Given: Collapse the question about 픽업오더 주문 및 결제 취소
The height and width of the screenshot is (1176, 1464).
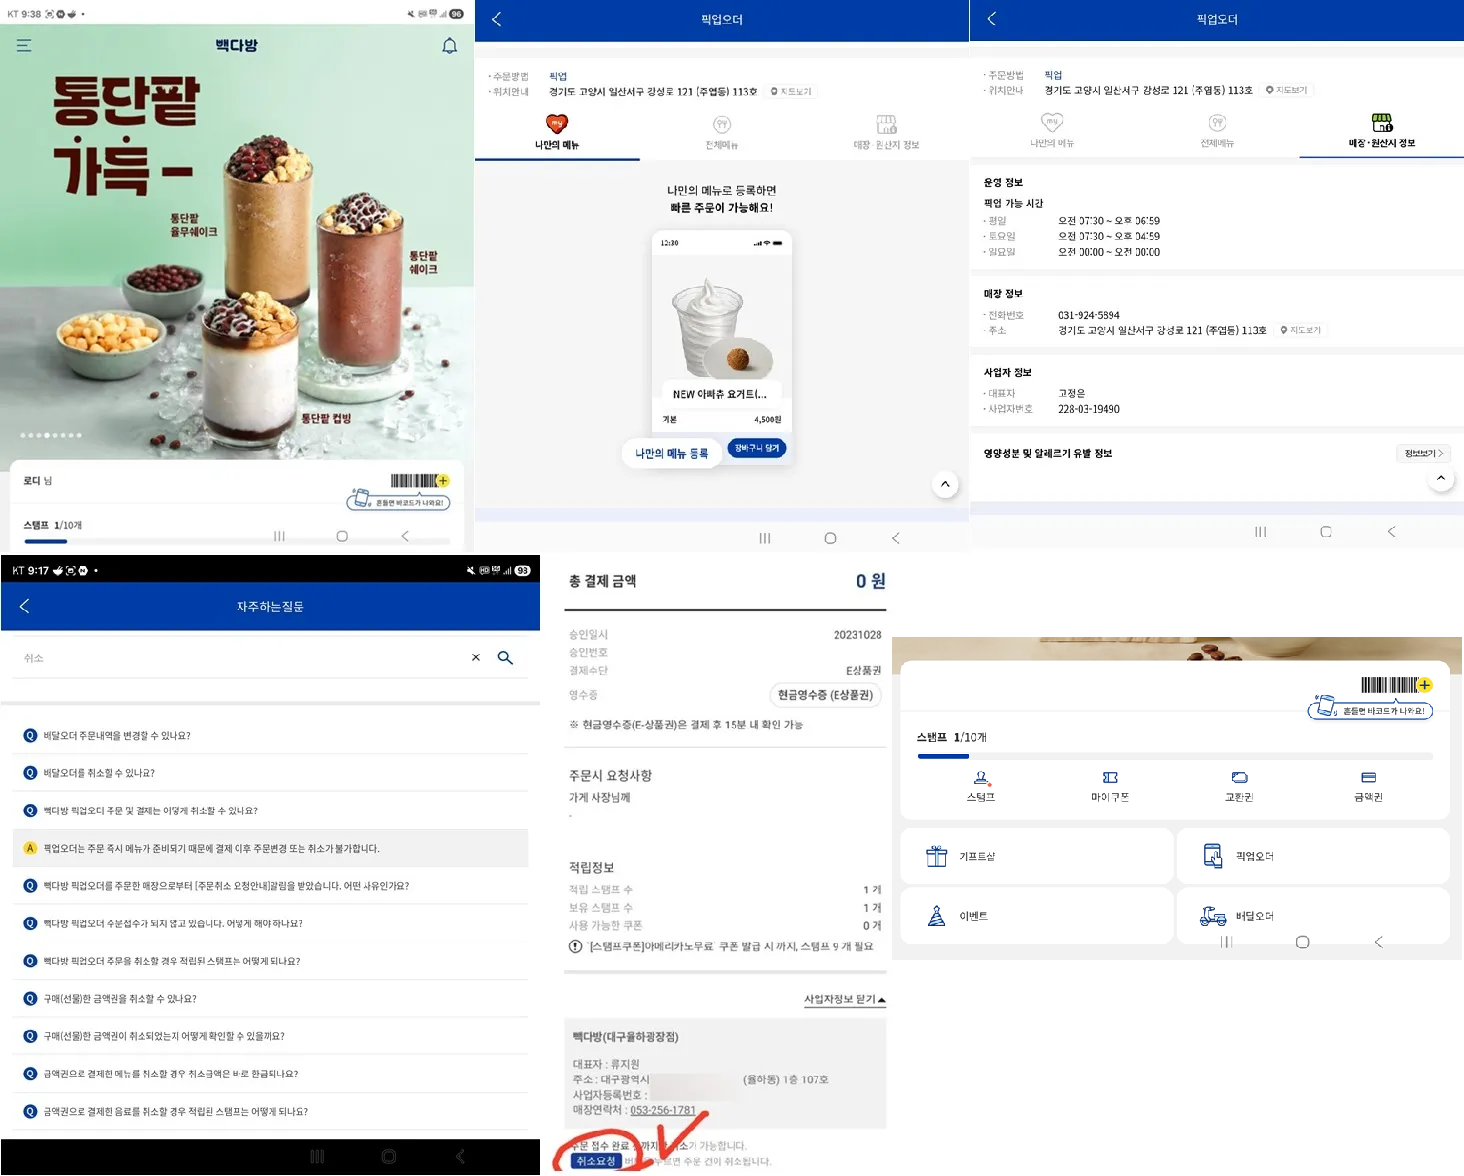Looking at the screenshot, I should tap(270, 811).
